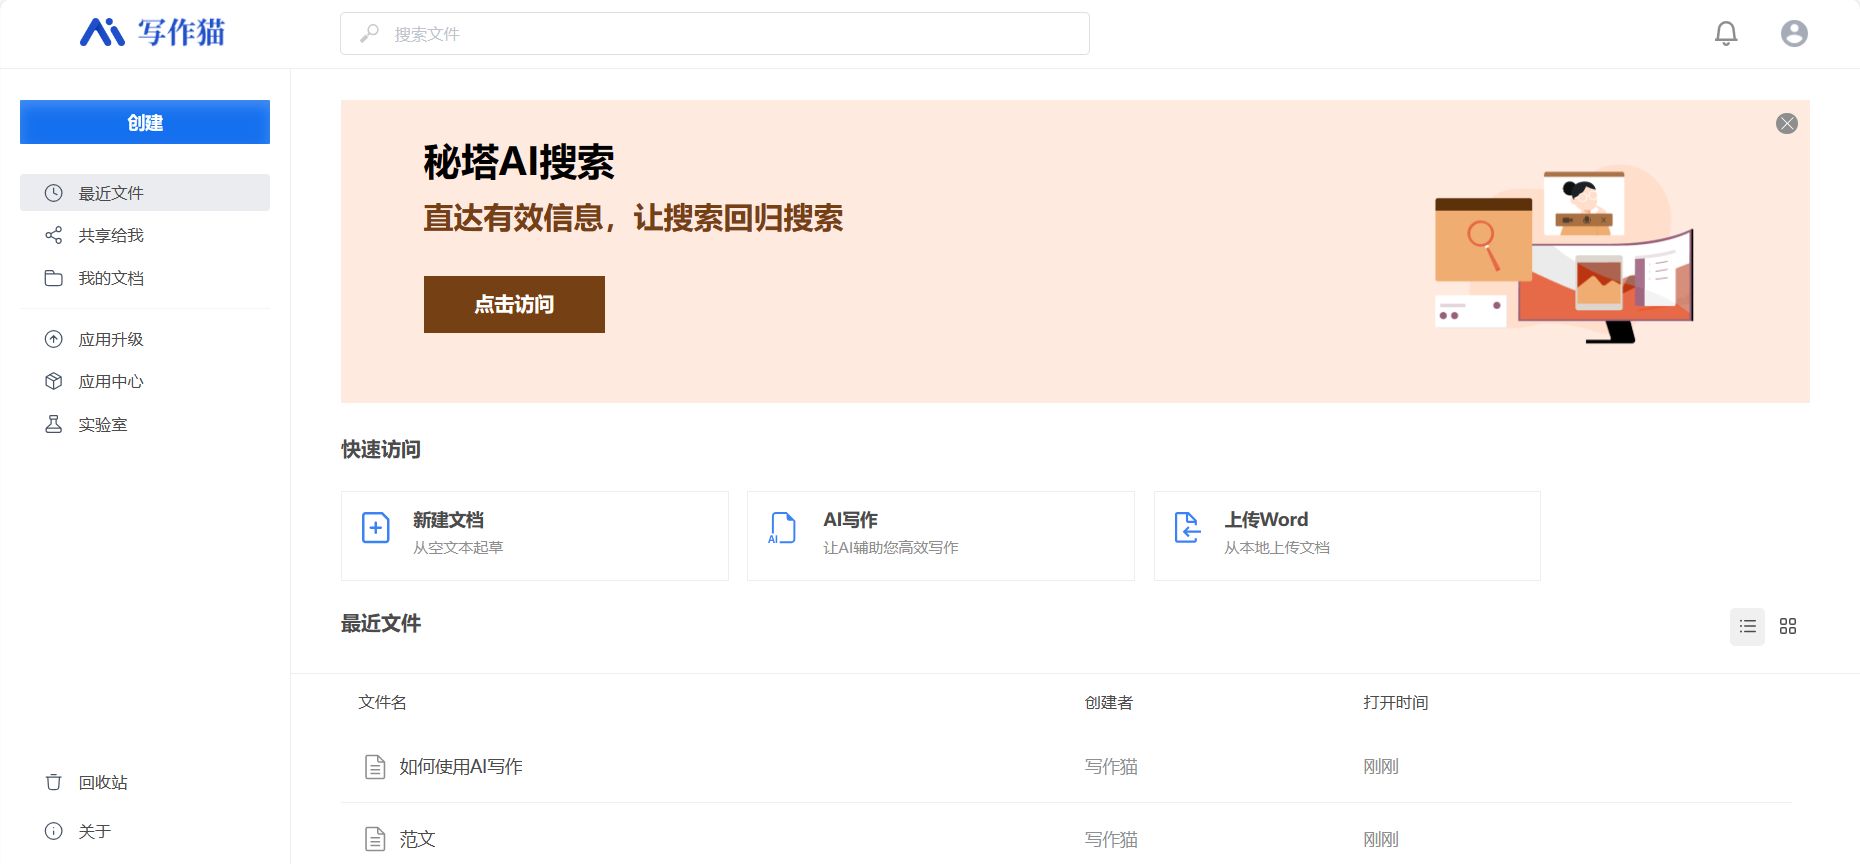Click the document icon of 如何使用AI写作

pos(375,767)
